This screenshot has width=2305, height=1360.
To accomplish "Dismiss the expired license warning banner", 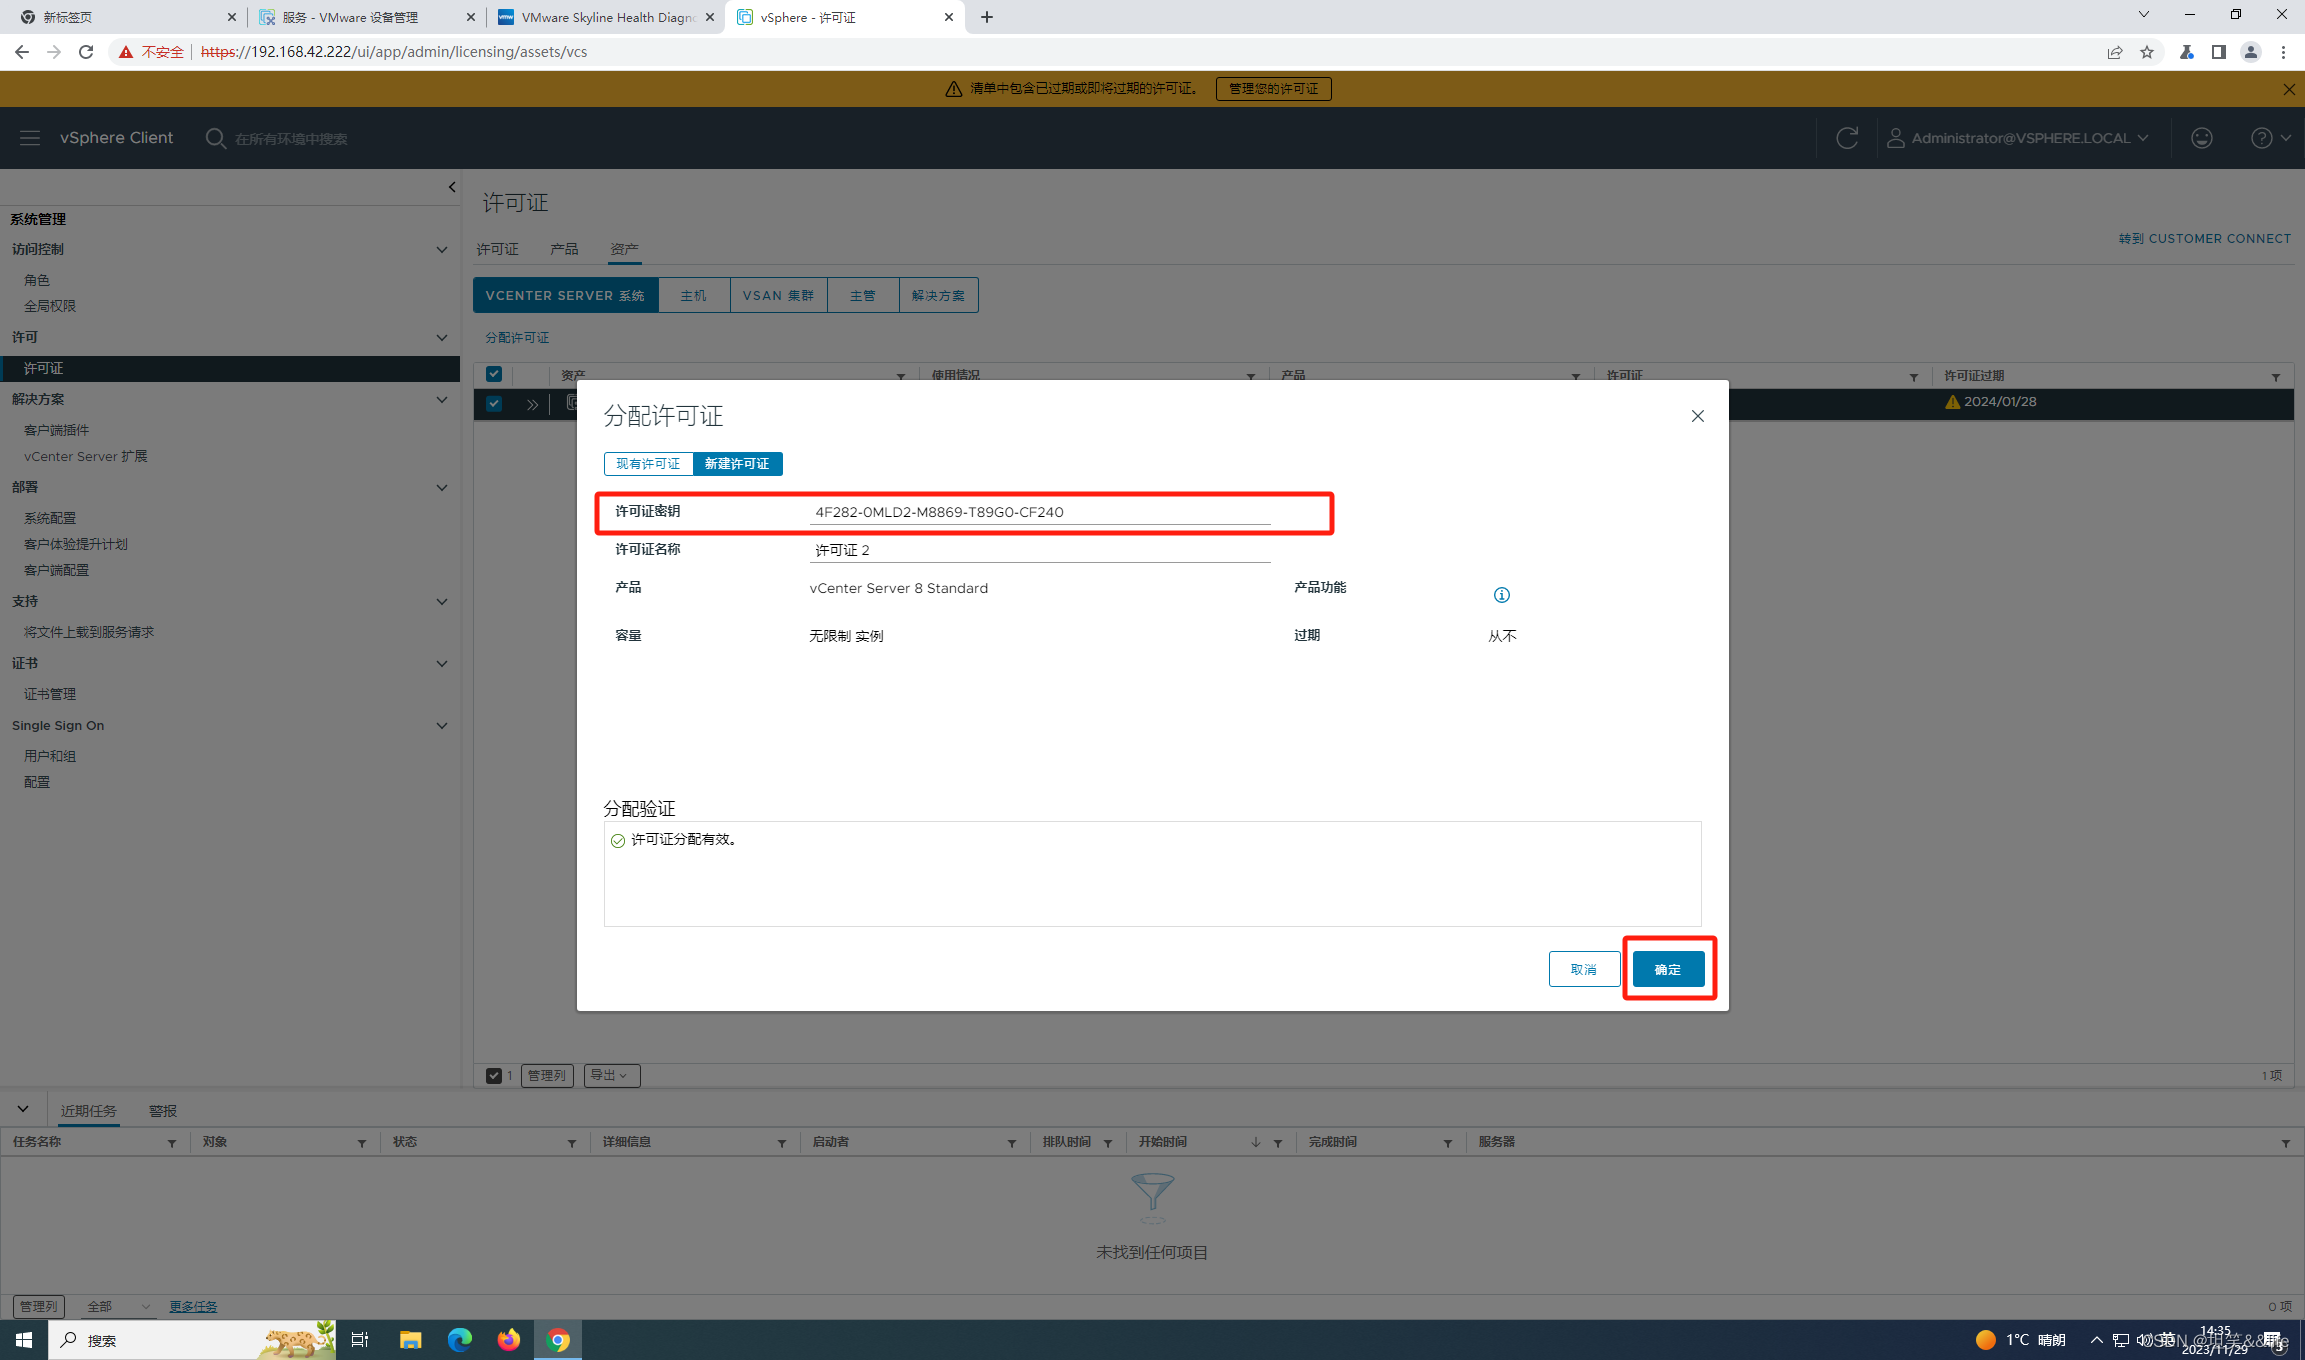I will (x=2288, y=89).
